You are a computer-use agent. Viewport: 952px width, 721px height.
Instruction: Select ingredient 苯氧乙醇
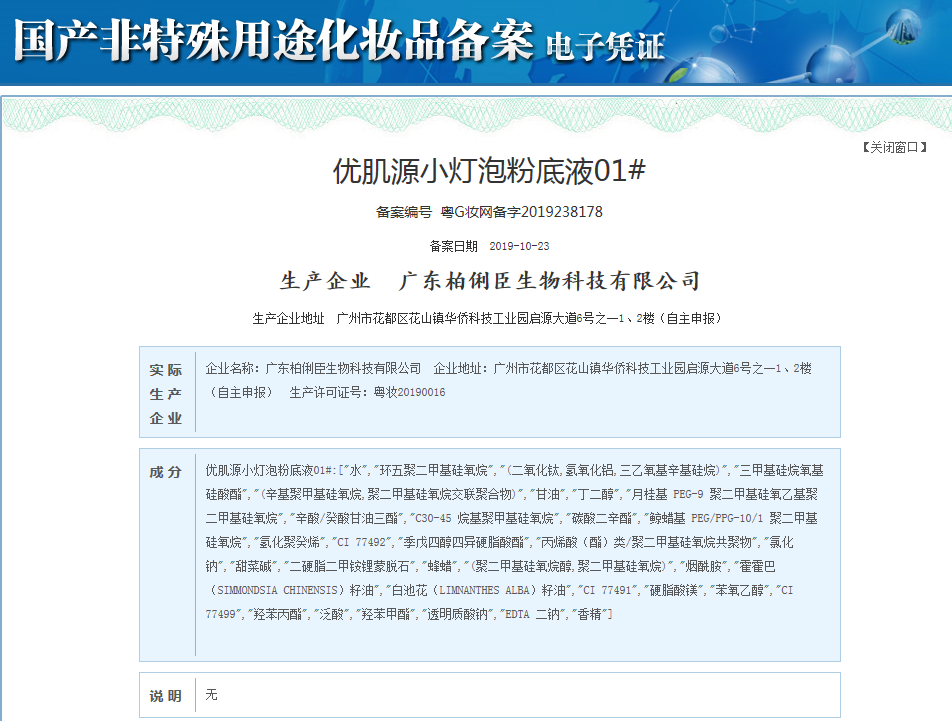click(740, 590)
